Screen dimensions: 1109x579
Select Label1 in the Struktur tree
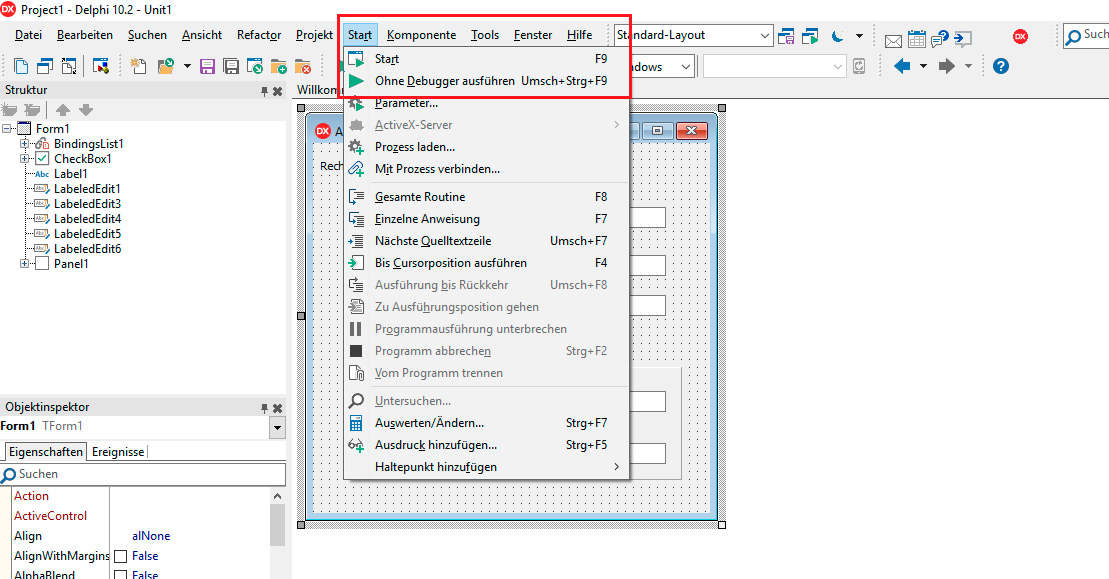click(x=71, y=174)
